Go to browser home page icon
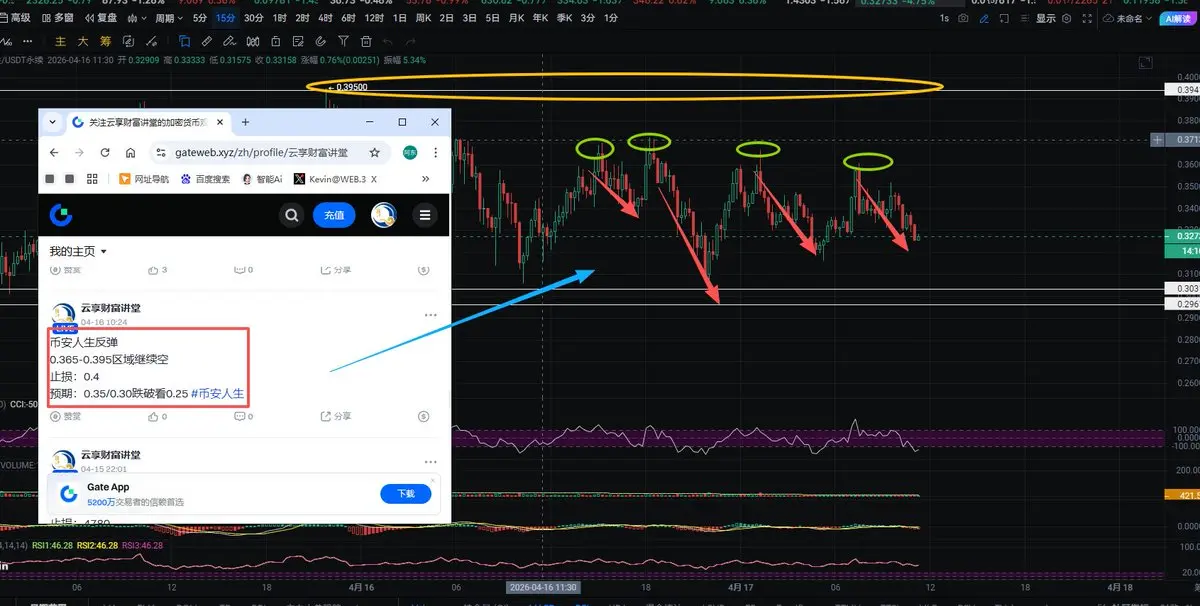This screenshot has height=606, width=1200. point(131,153)
